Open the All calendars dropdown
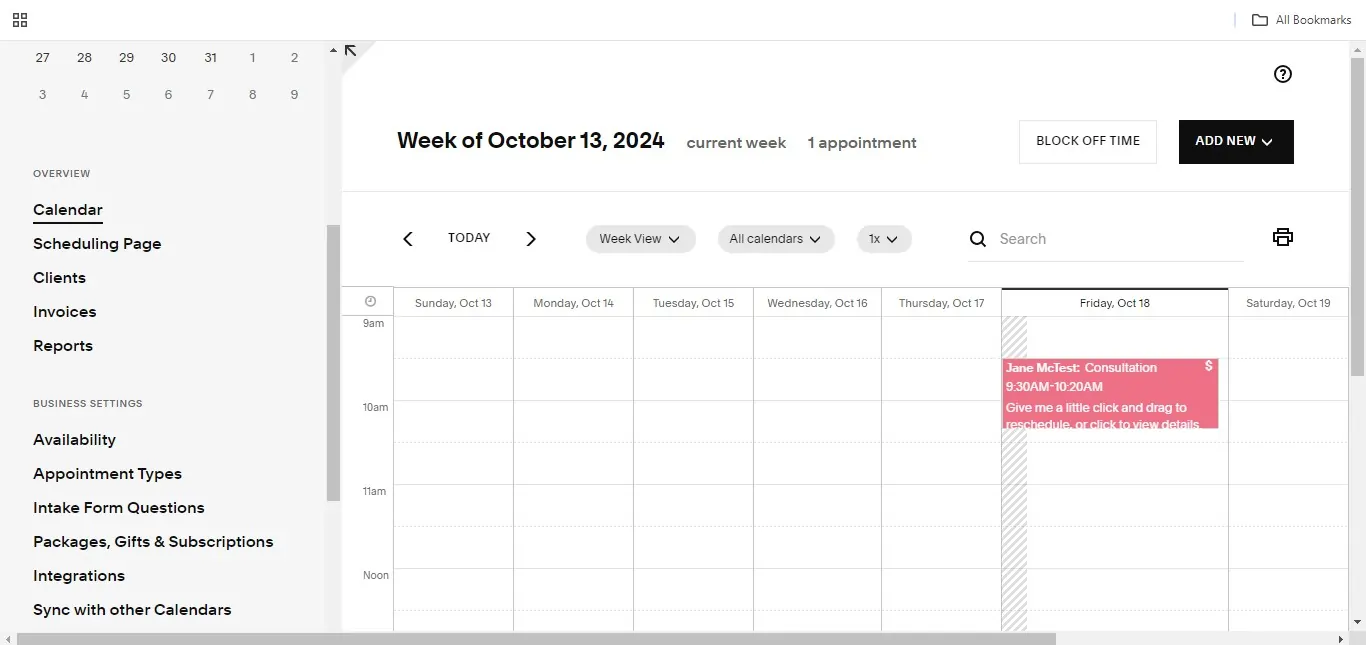The height and width of the screenshot is (645, 1366). [x=775, y=239]
